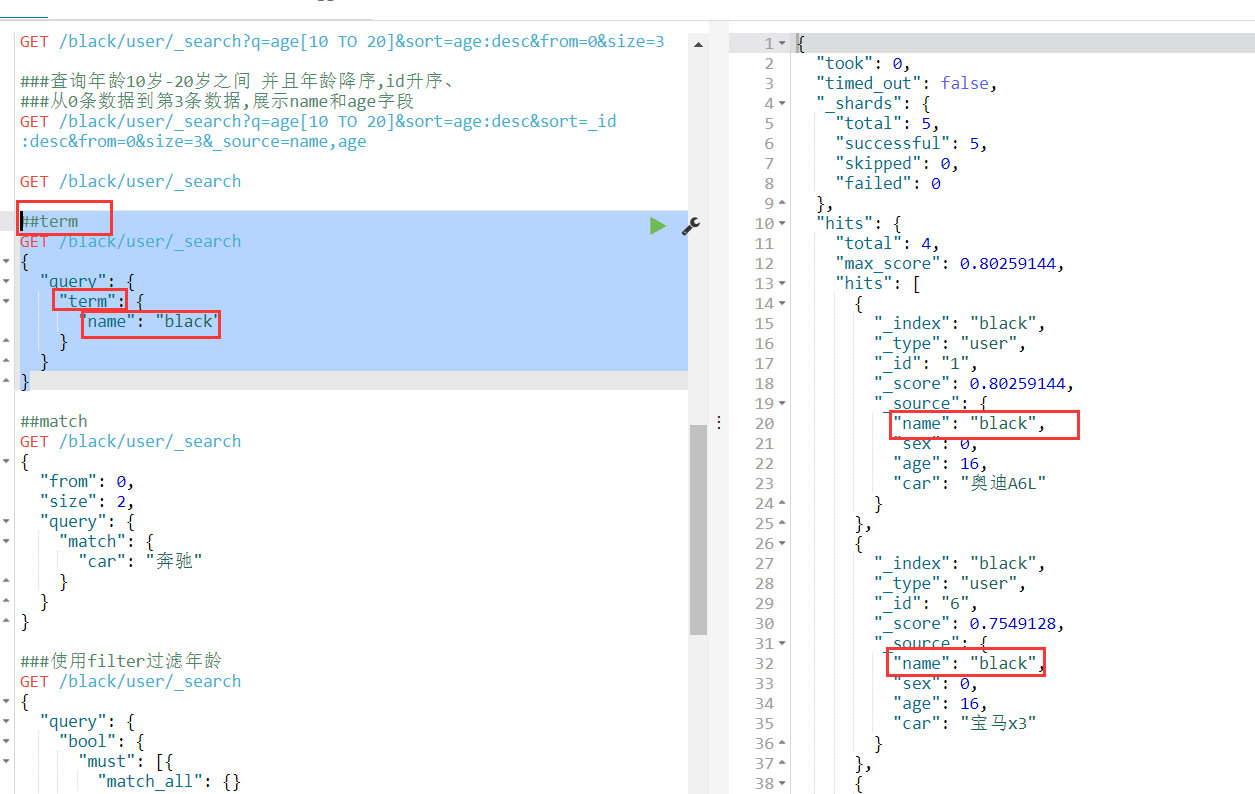
Task: Collapse the fold at line 38
Action: (x=782, y=784)
